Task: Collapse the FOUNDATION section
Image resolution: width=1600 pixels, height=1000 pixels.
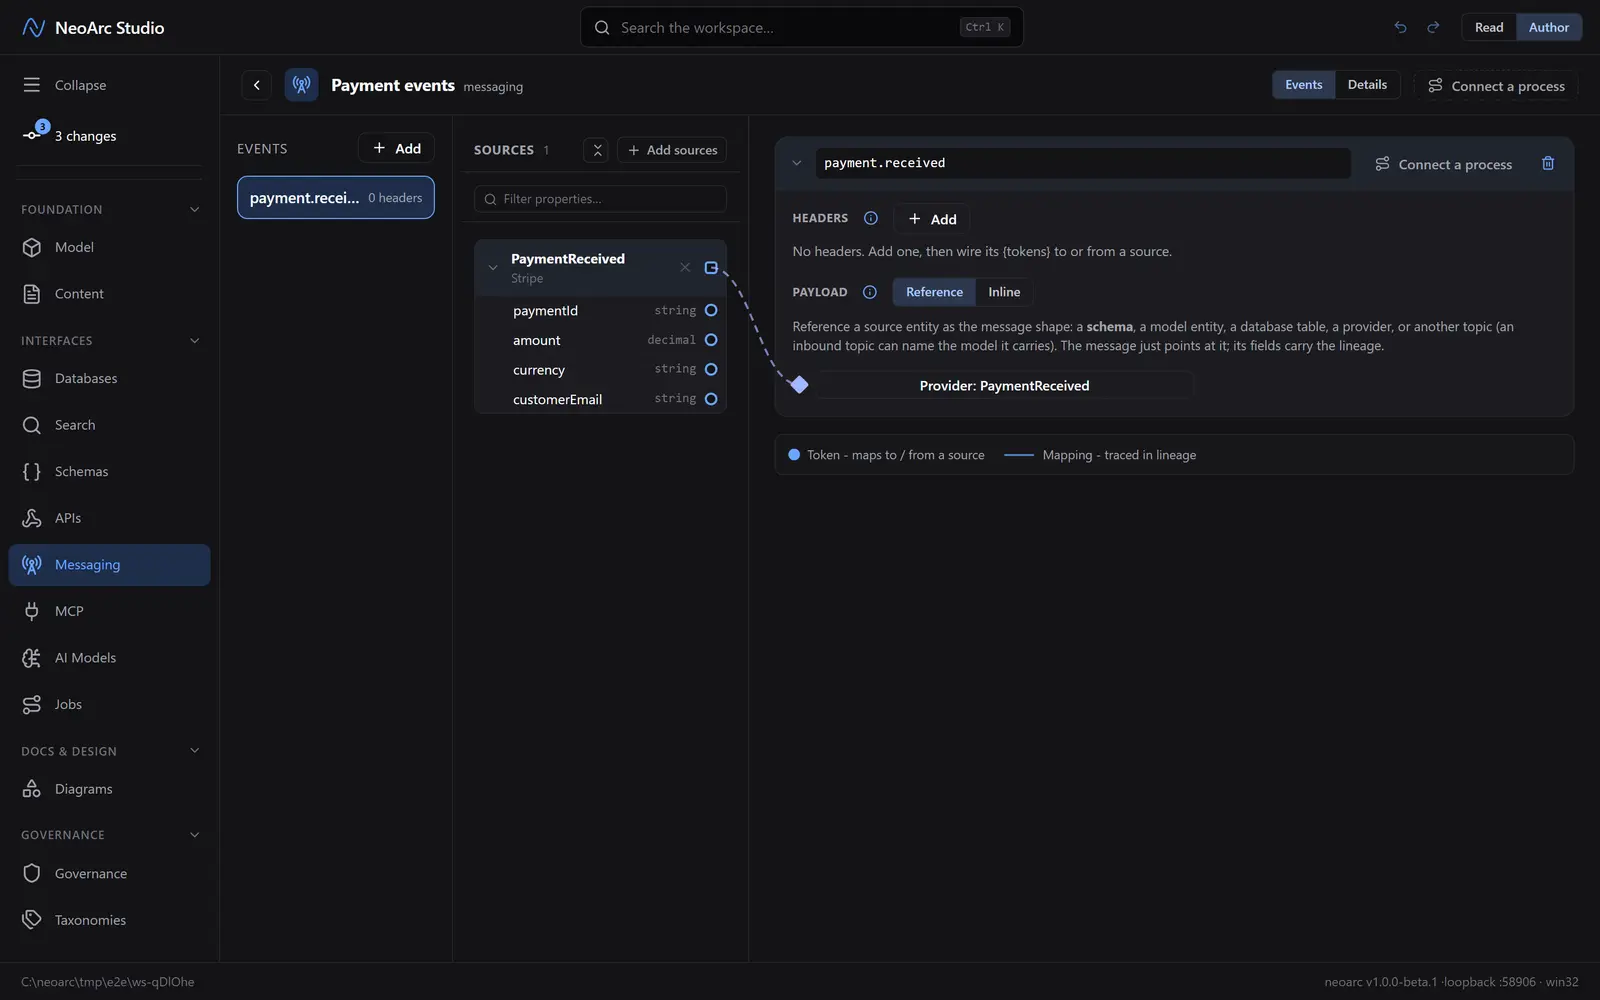Action: pos(195,209)
